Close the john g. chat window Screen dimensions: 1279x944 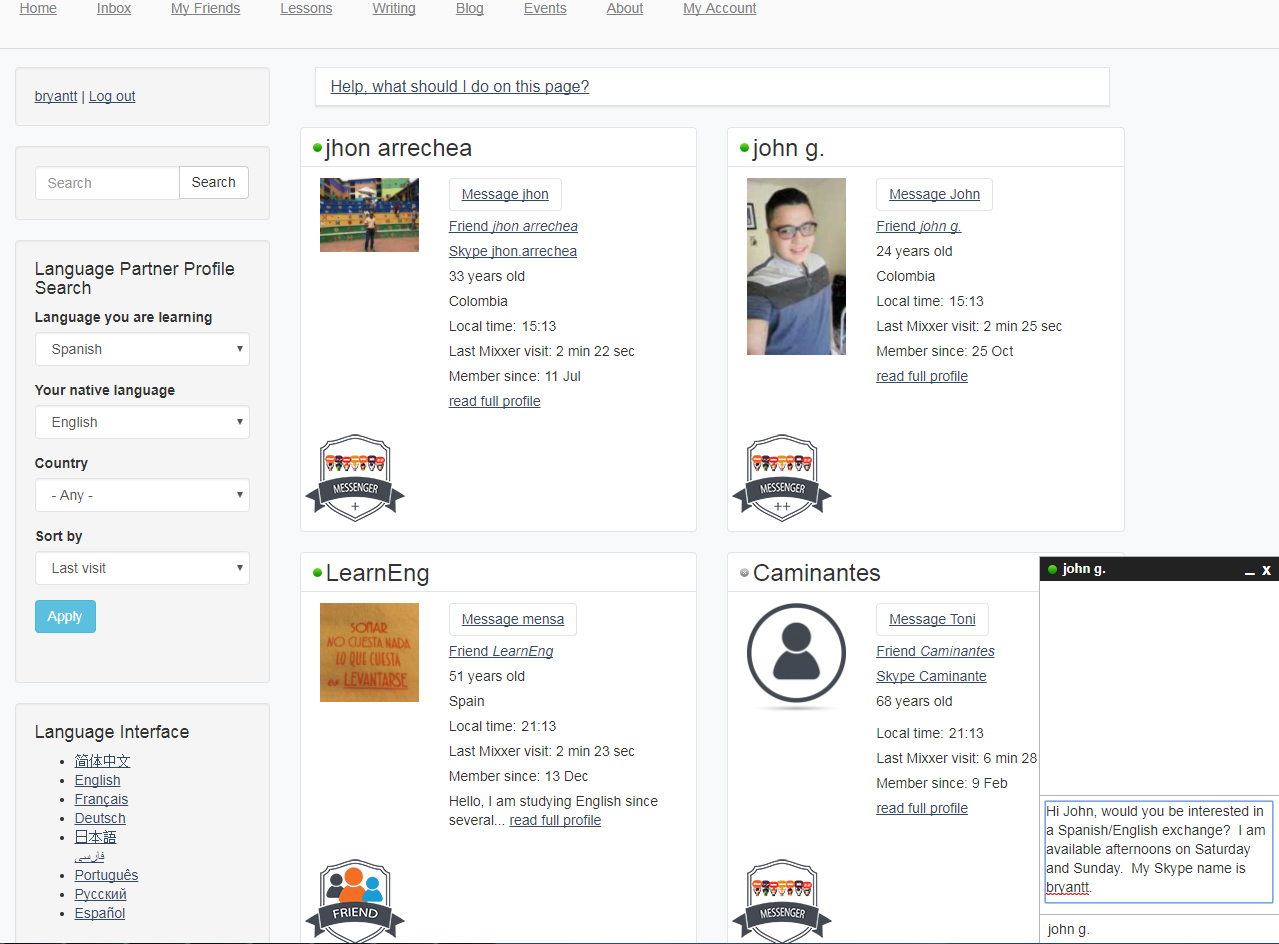pyautogui.click(x=1266, y=570)
